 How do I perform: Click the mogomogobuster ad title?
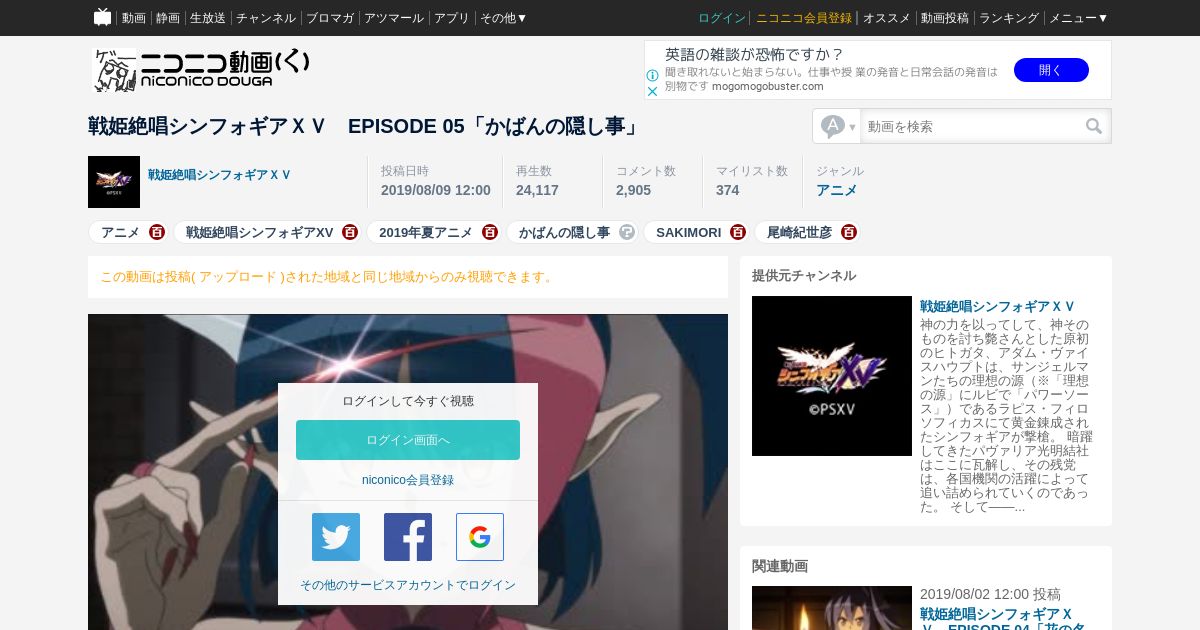coord(755,54)
